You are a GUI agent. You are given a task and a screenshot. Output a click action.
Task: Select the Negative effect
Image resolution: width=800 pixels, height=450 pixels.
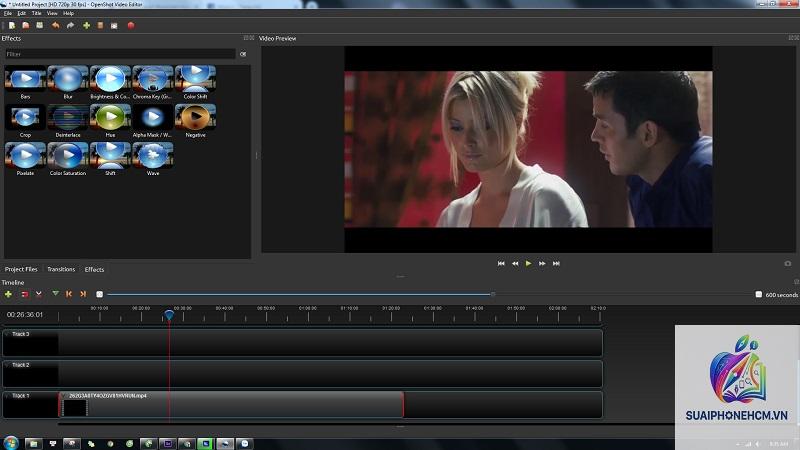pos(195,121)
